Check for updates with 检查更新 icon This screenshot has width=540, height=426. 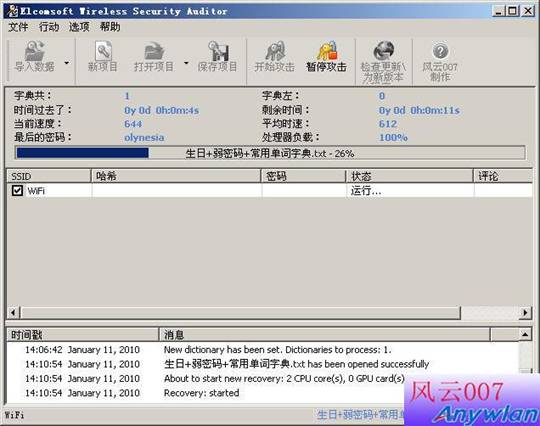coord(383,51)
